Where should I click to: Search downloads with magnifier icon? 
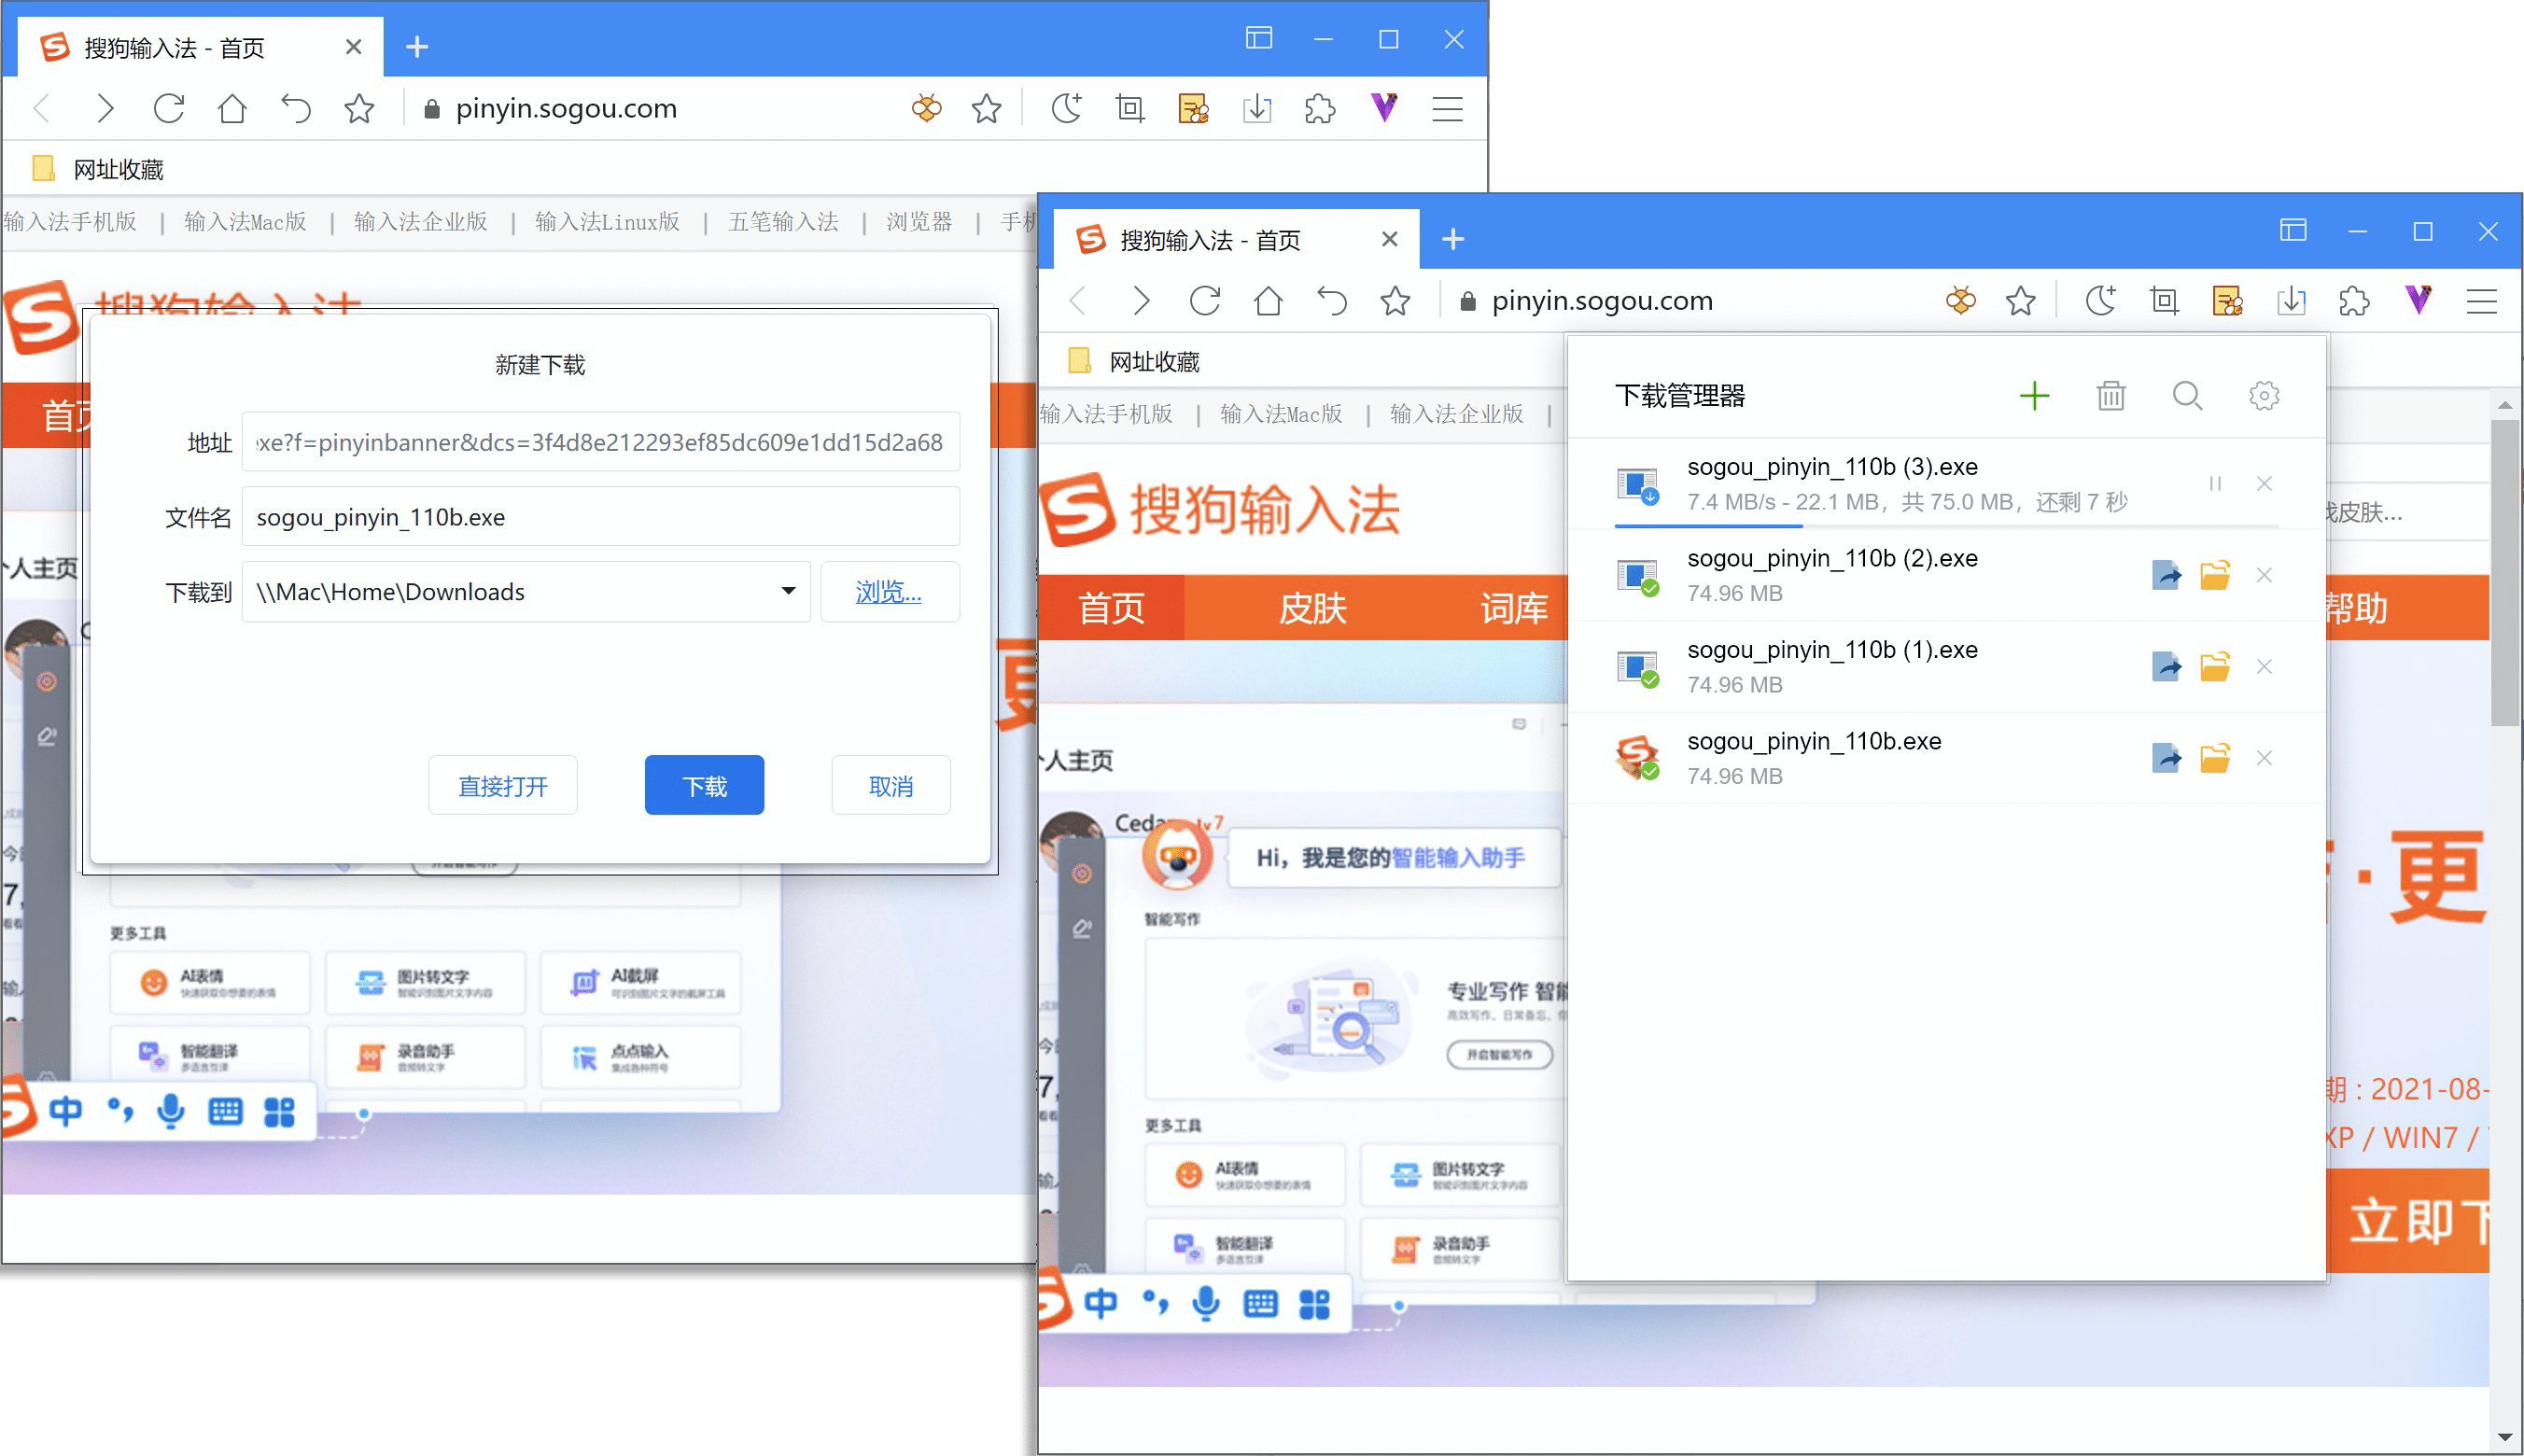[2188, 396]
